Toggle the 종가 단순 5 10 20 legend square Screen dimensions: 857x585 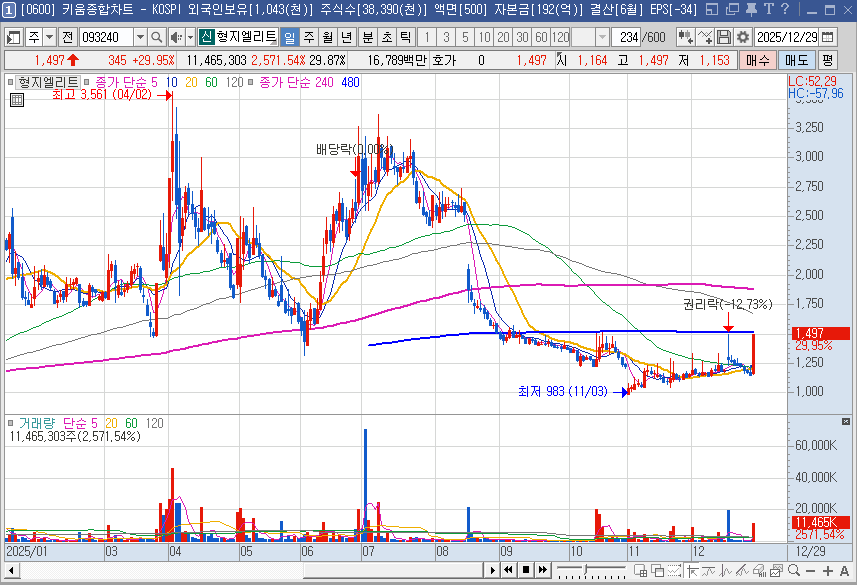[87, 83]
